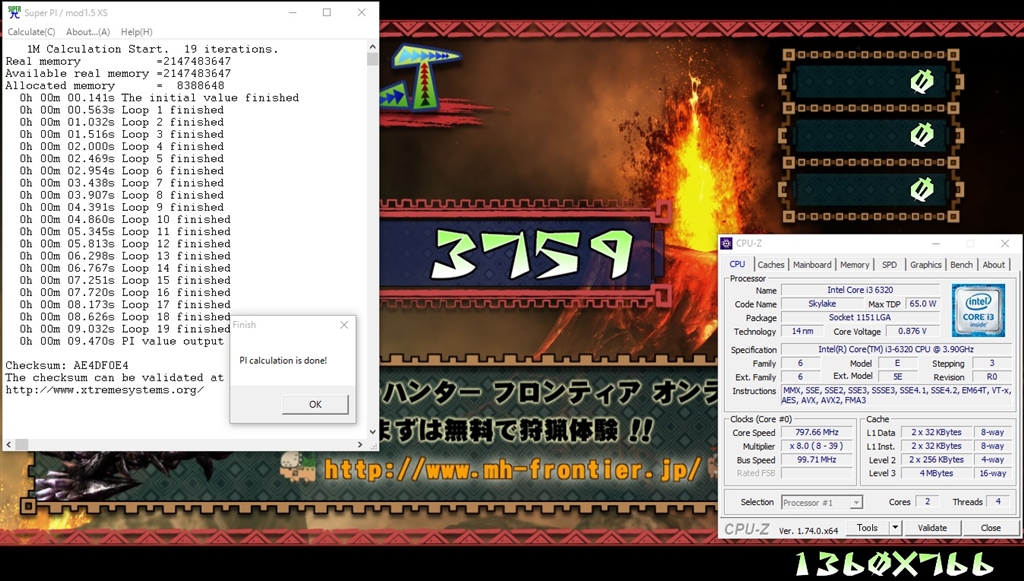Click the Close button in CPU-Z

pyautogui.click(x=990, y=528)
